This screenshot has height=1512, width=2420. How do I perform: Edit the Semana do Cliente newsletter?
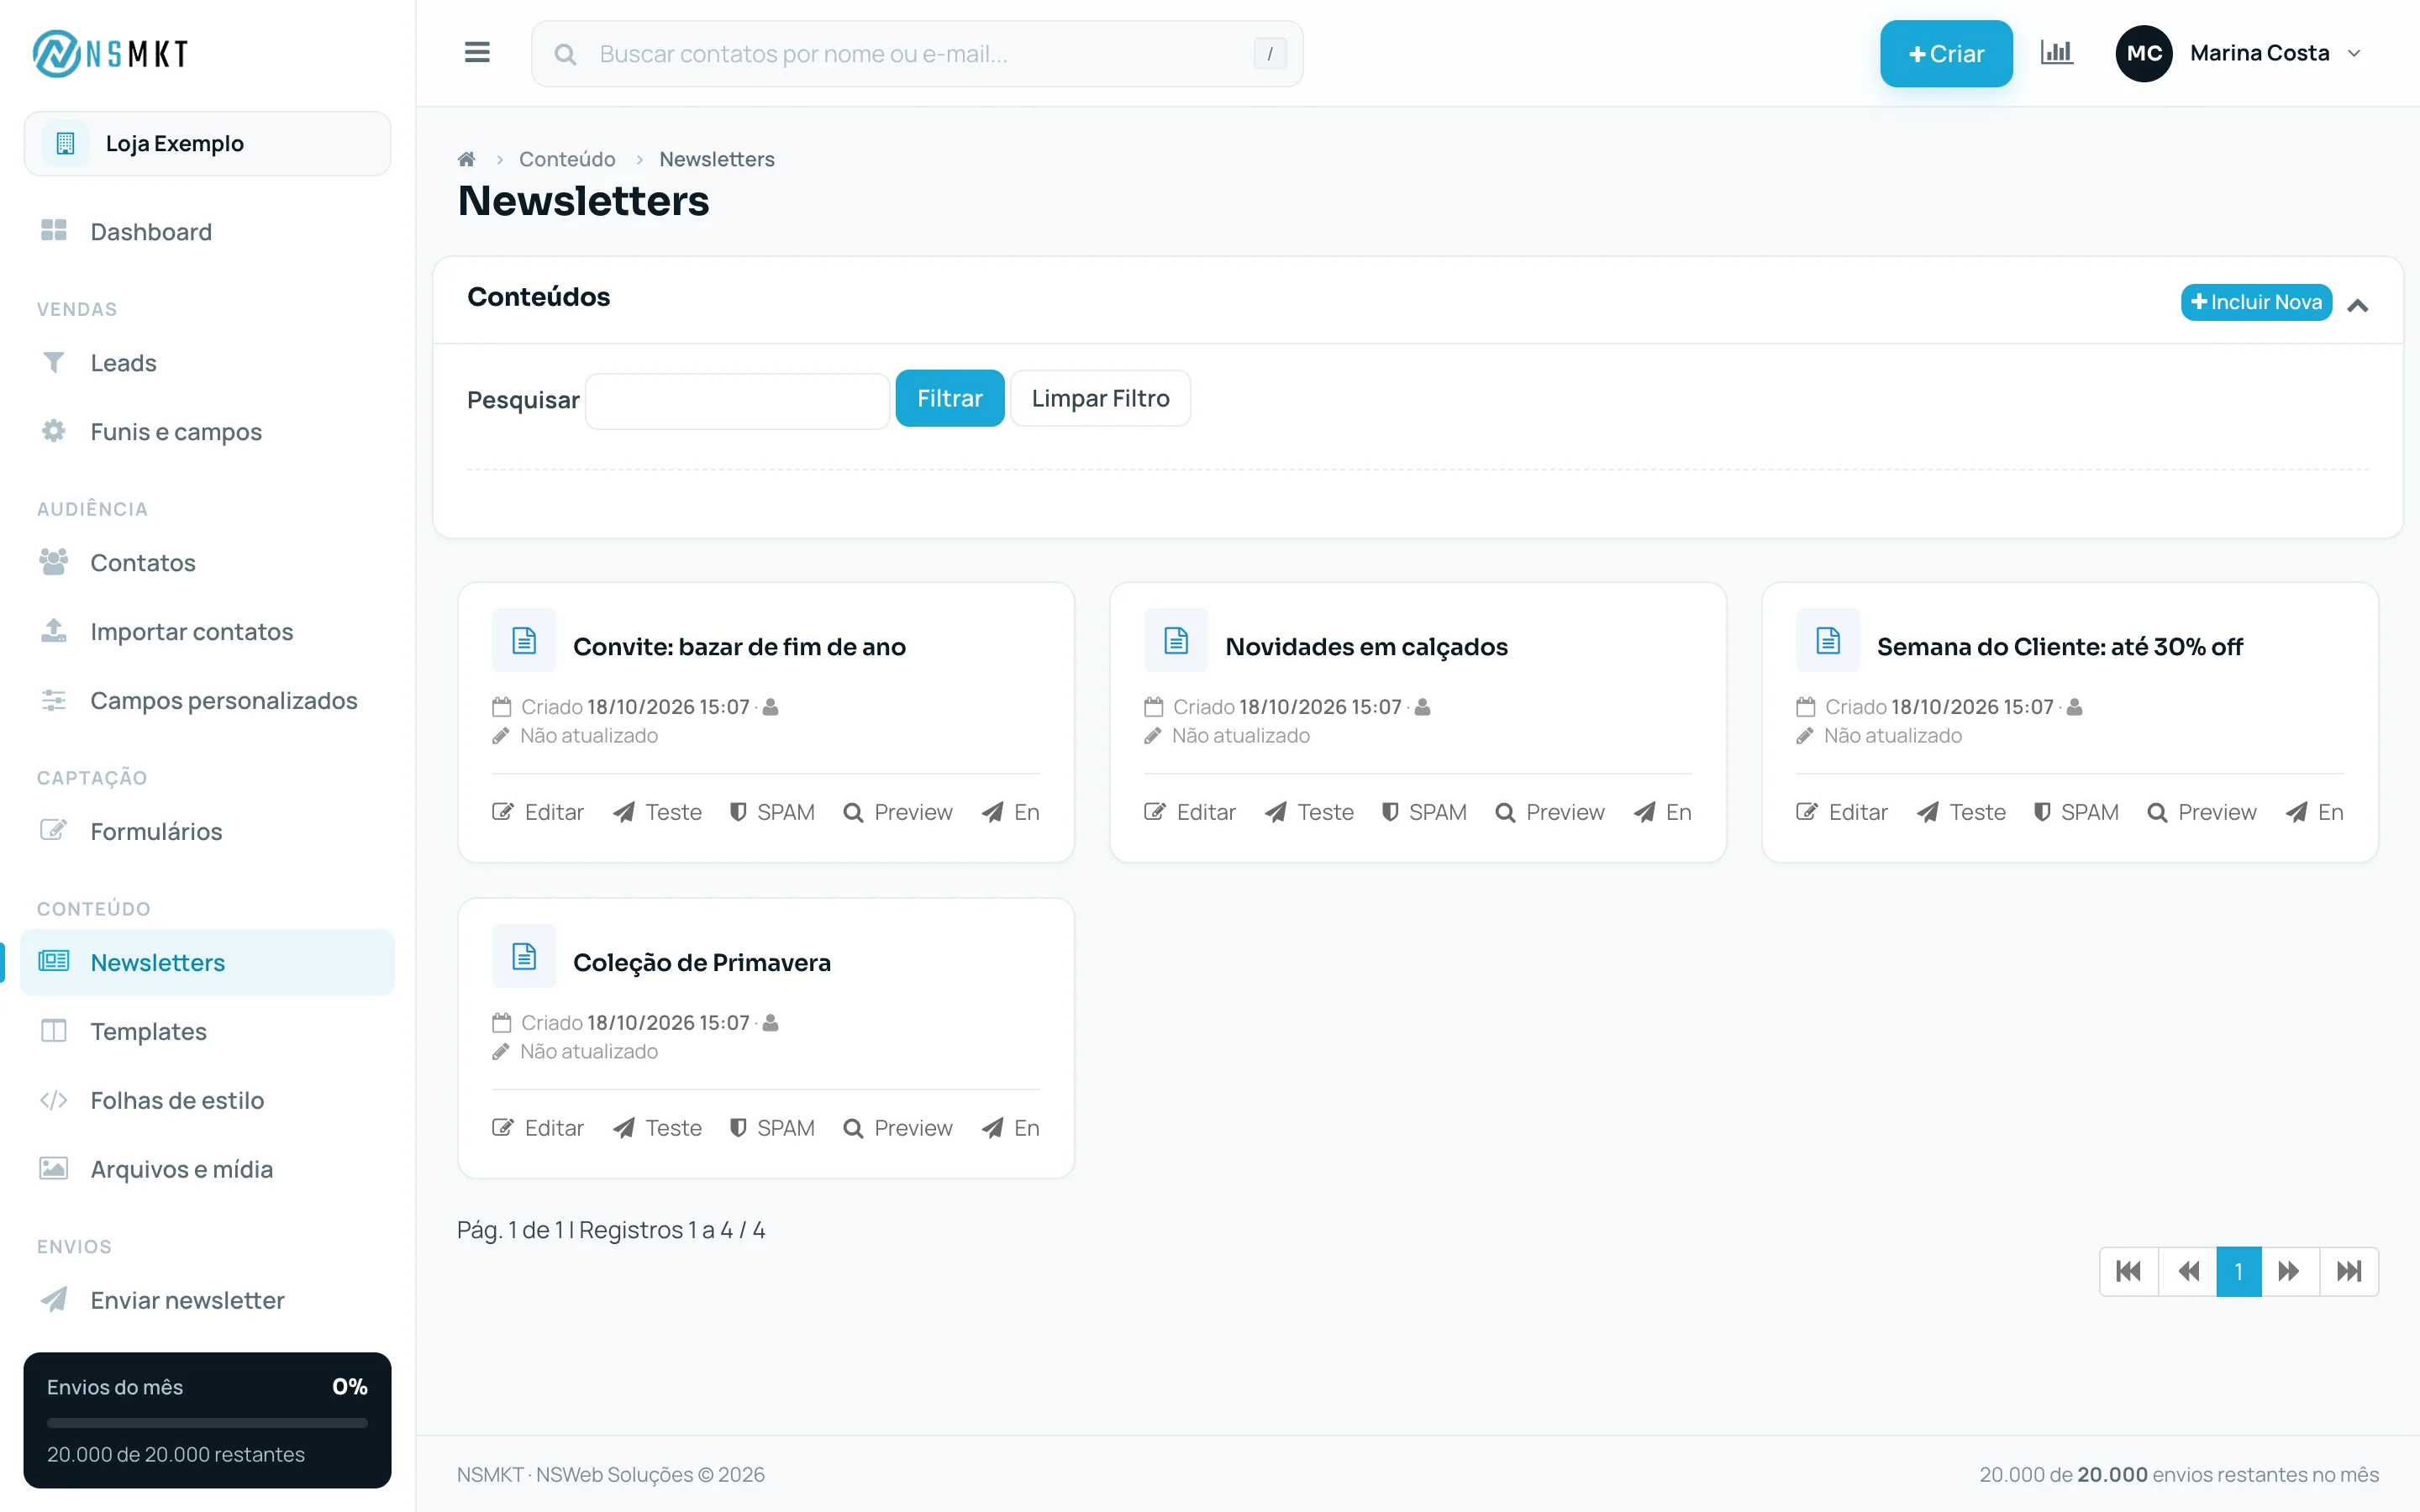tap(1841, 812)
